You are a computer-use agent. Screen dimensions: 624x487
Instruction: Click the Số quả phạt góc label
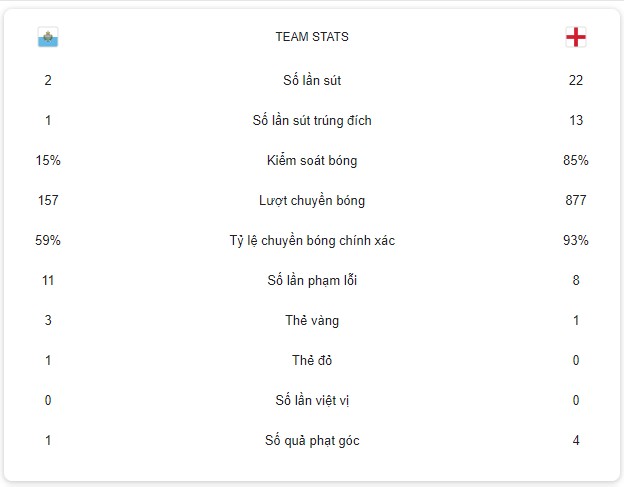pyautogui.click(x=312, y=440)
